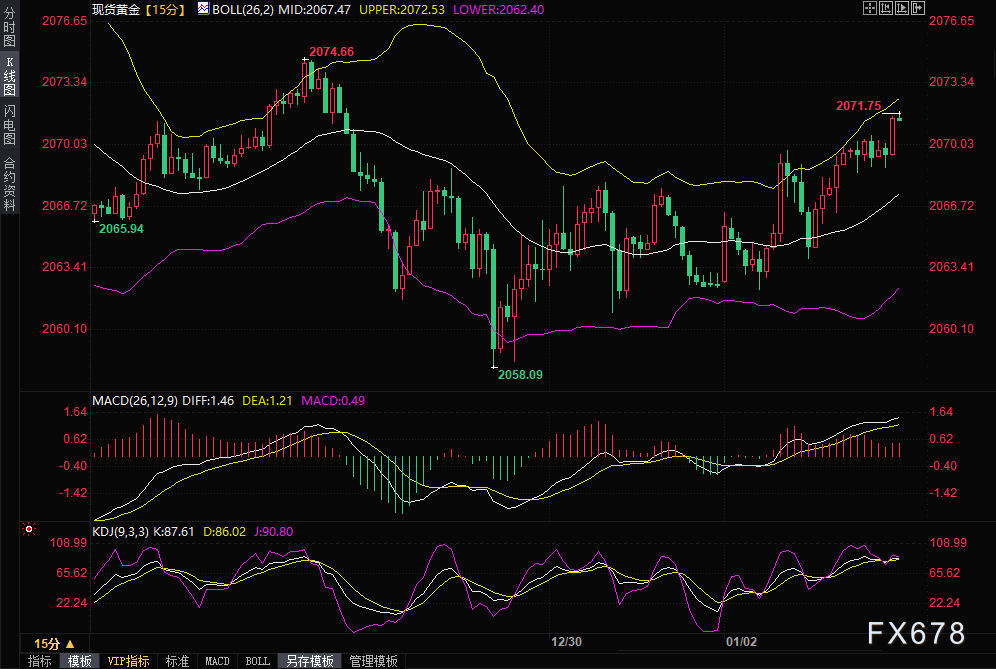996x669 pixels.
Task: Apply the BOLL template at bottom
Action: point(257,661)
